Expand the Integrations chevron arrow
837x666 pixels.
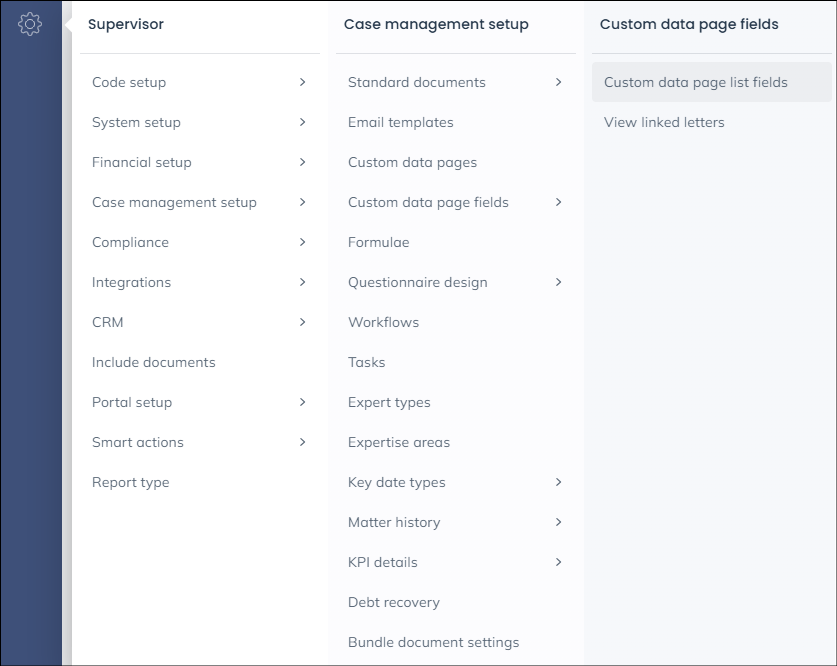pyautogui.click(x=302, y=282)
